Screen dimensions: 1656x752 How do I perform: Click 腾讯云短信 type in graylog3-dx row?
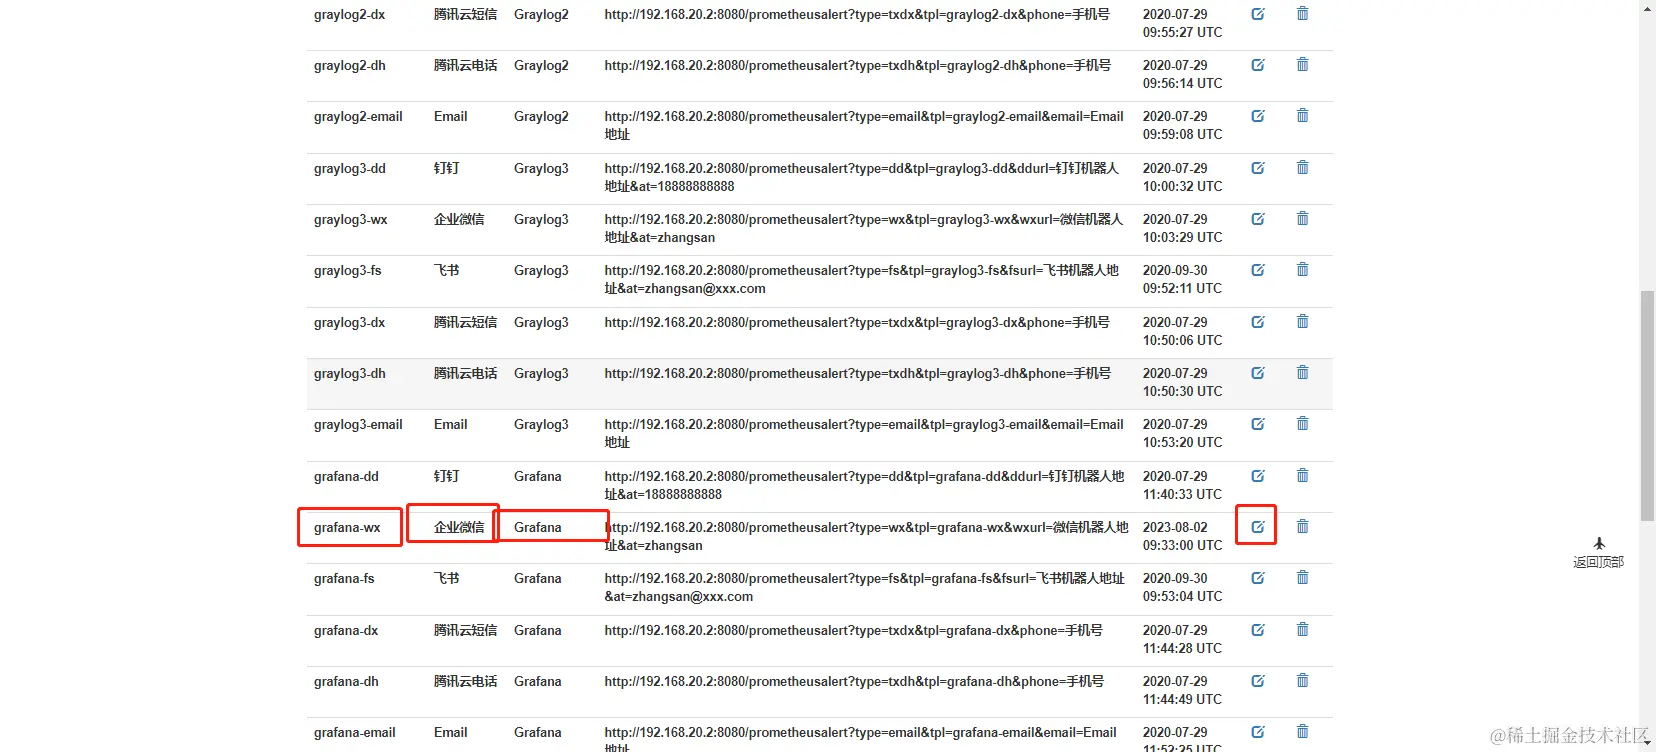[465, 322]
